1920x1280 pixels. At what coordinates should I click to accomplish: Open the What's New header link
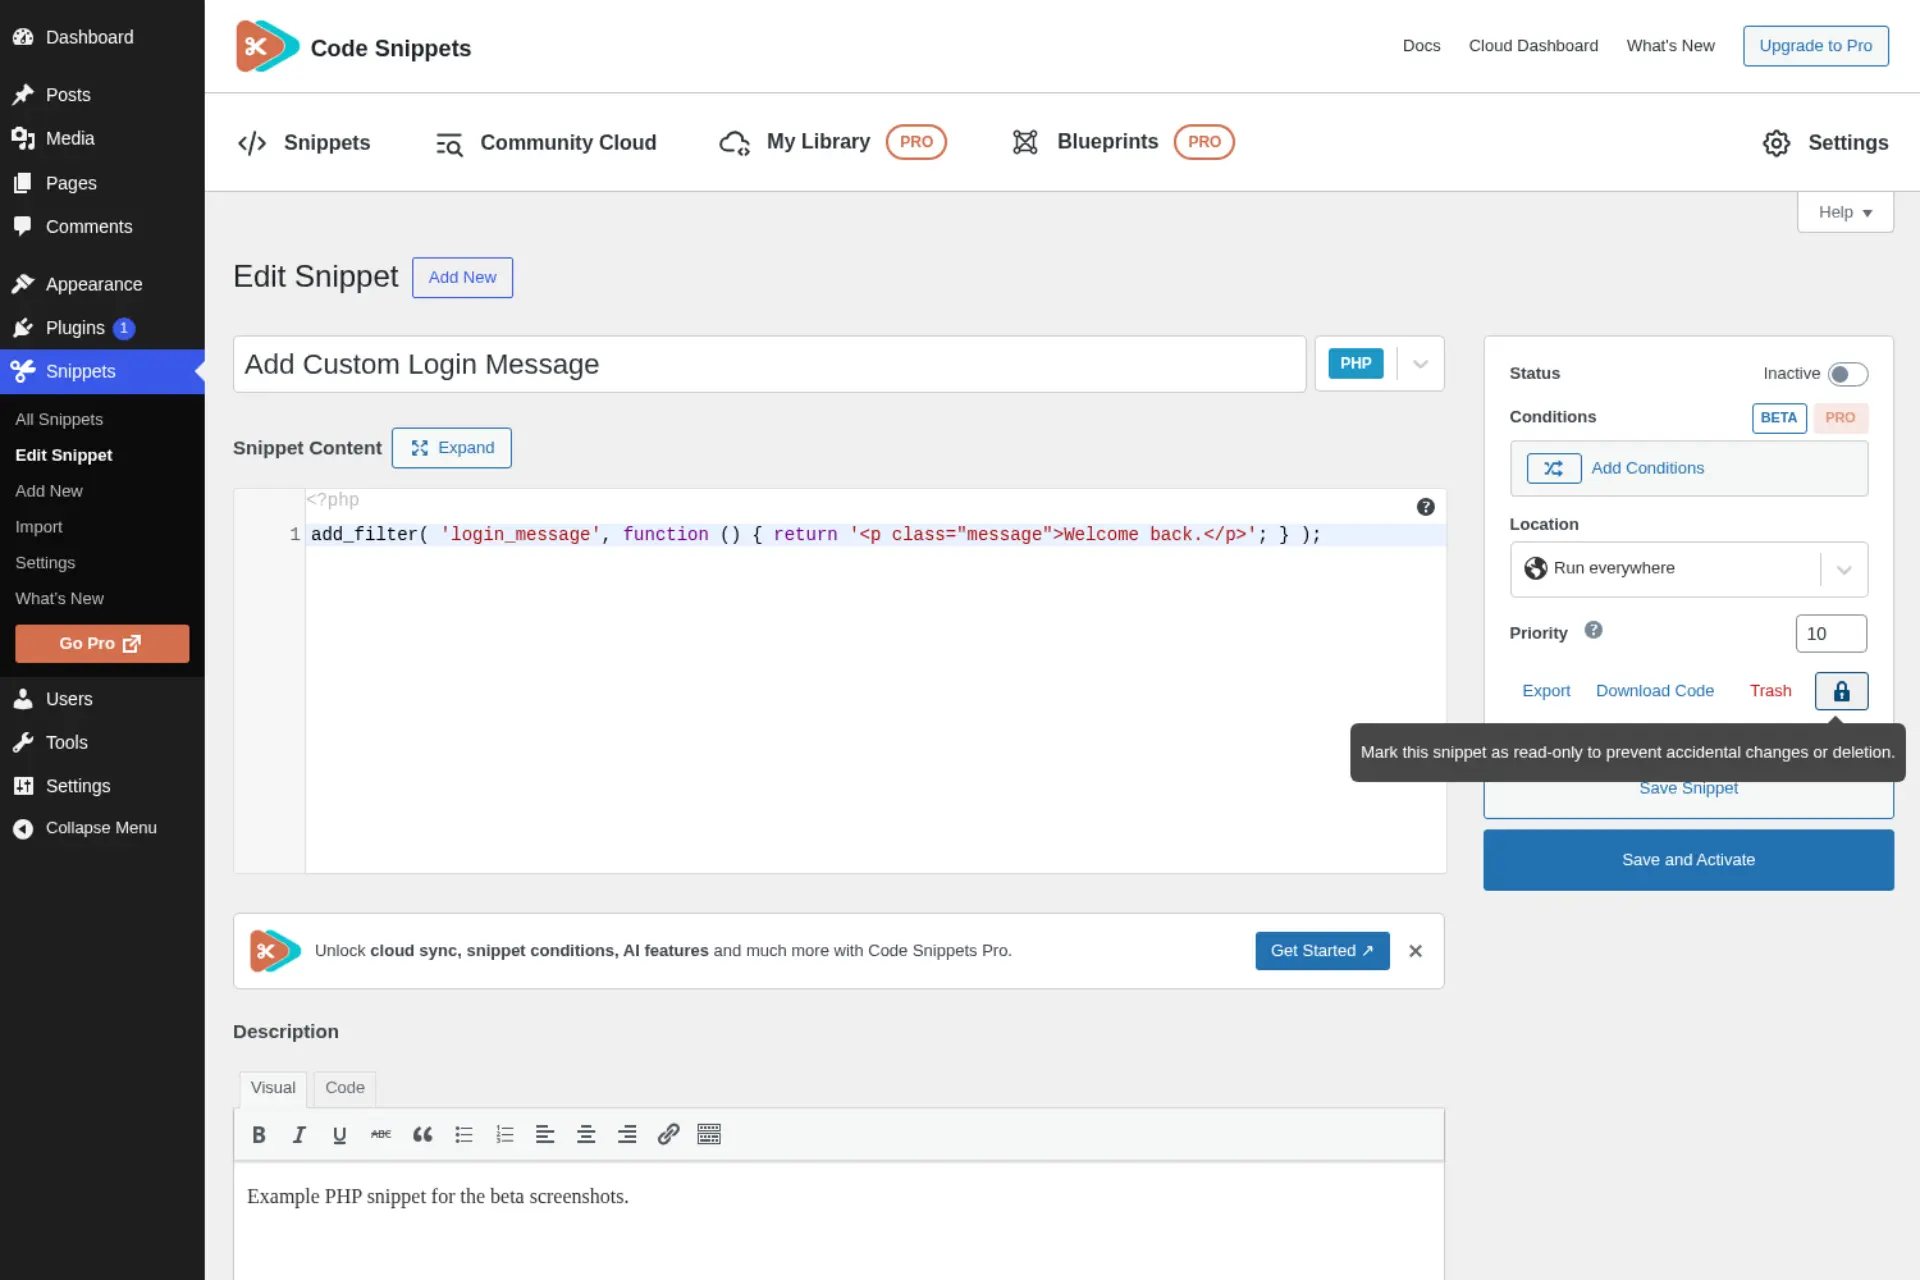pyautogui.click(x=1670, y=46)
